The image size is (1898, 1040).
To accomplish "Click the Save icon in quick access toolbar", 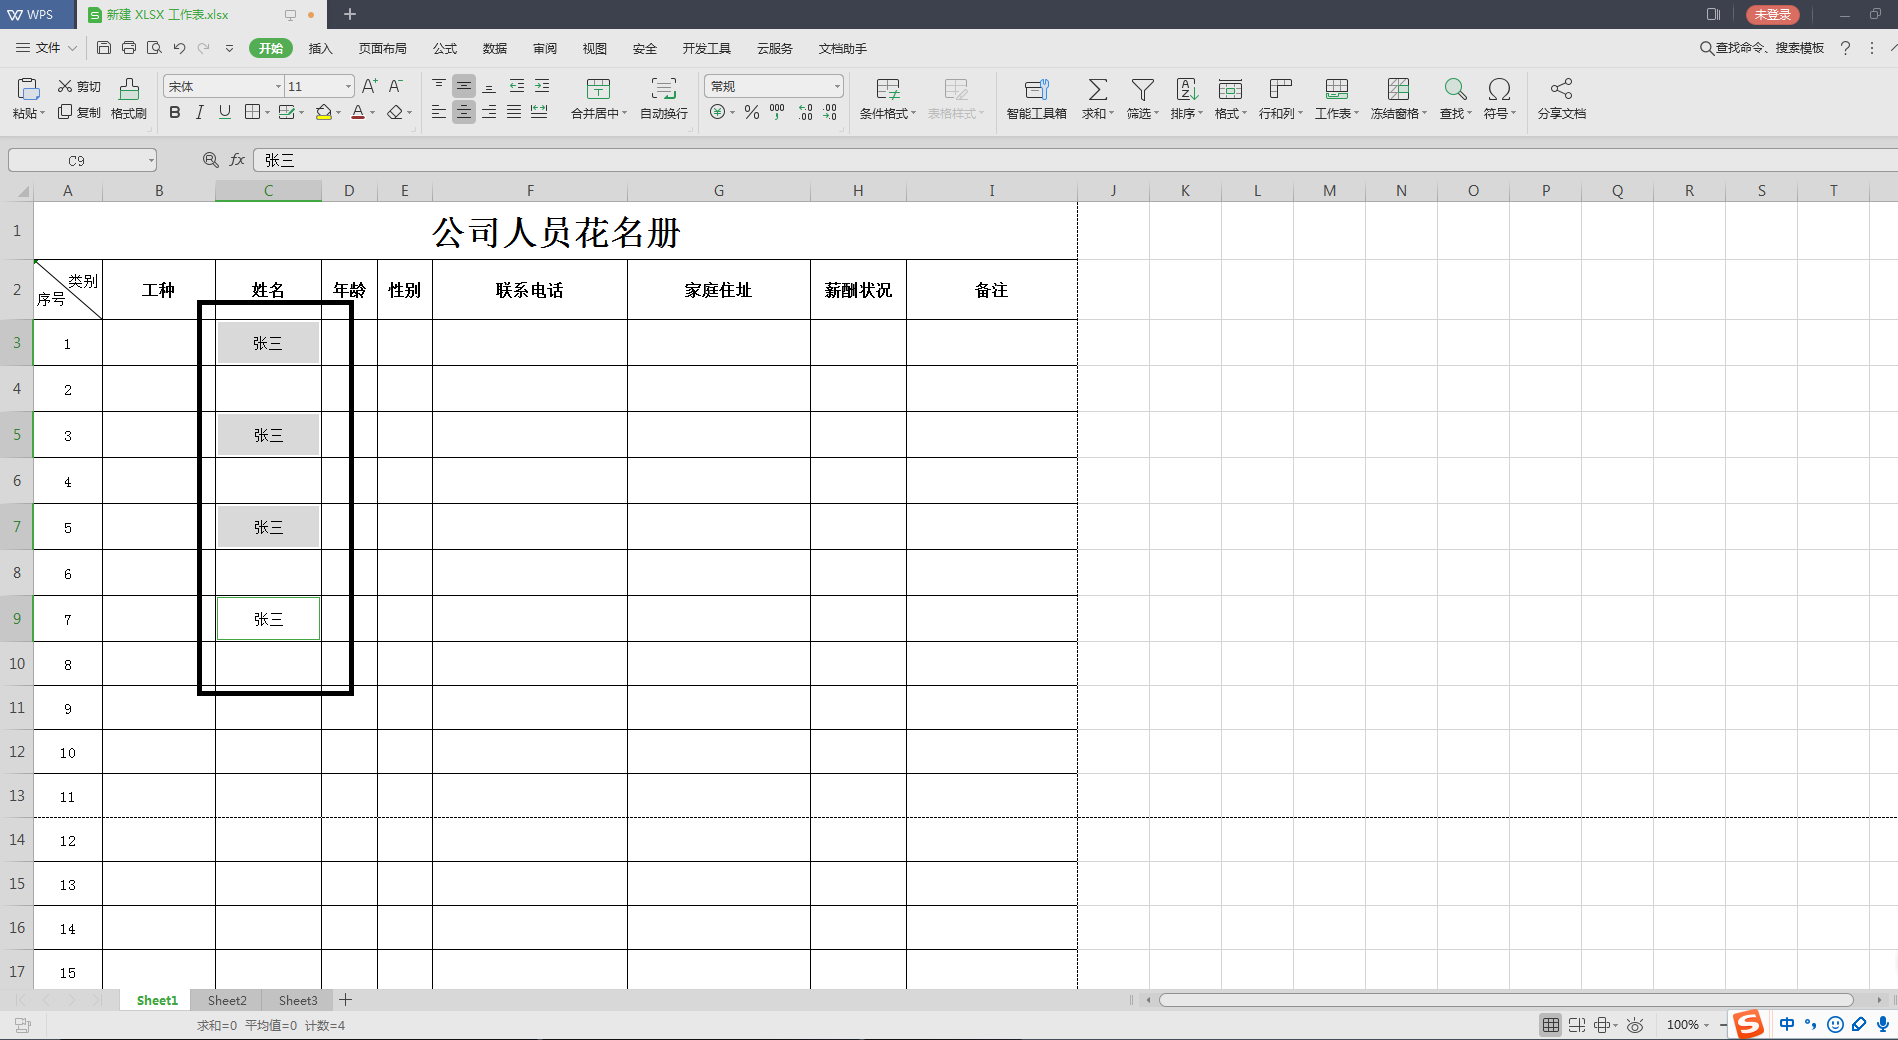I will pyautogui.click(x=104, y=48).
